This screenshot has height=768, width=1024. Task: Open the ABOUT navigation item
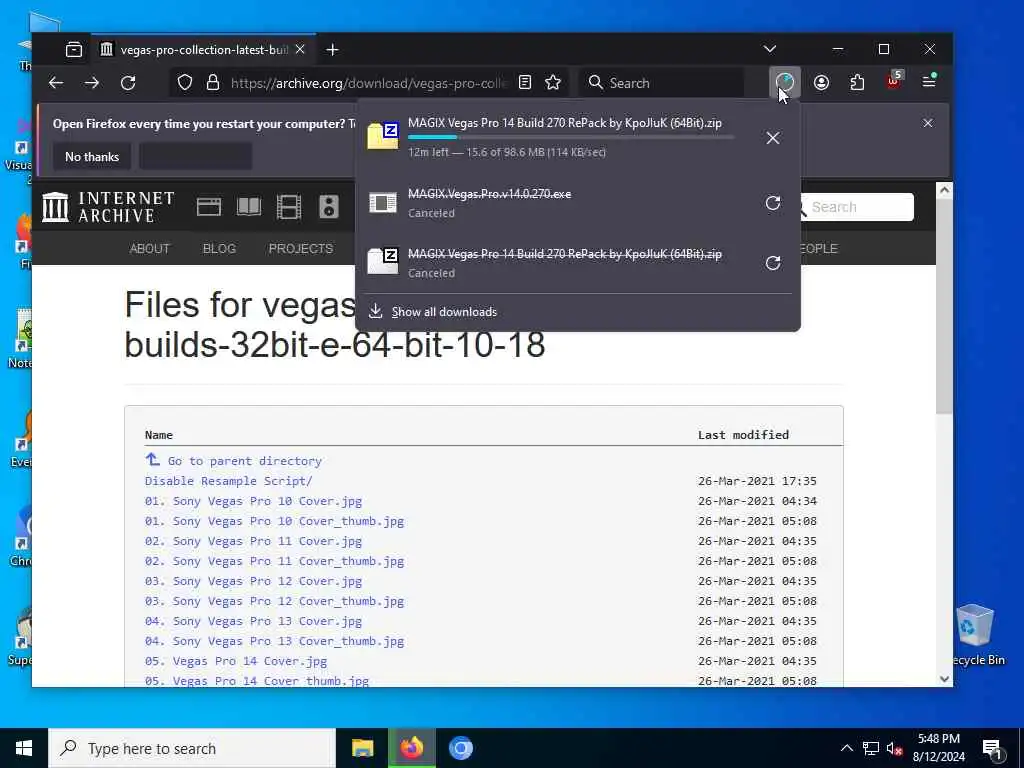tap(150, 249)
